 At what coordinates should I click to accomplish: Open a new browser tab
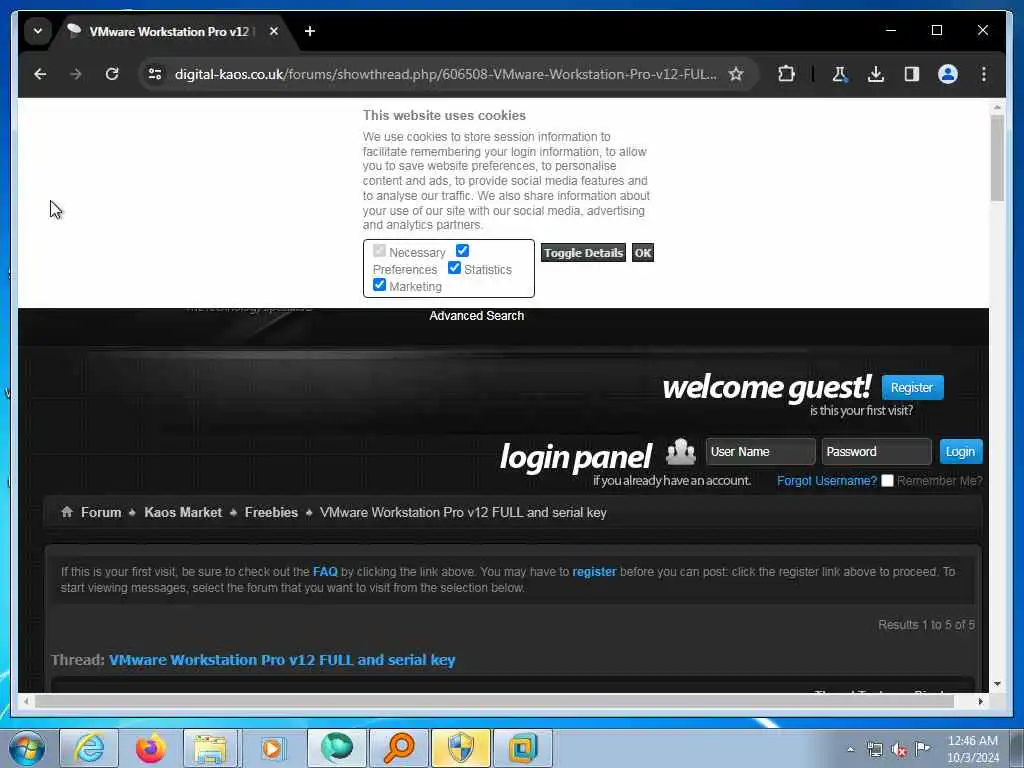point(310,31)
